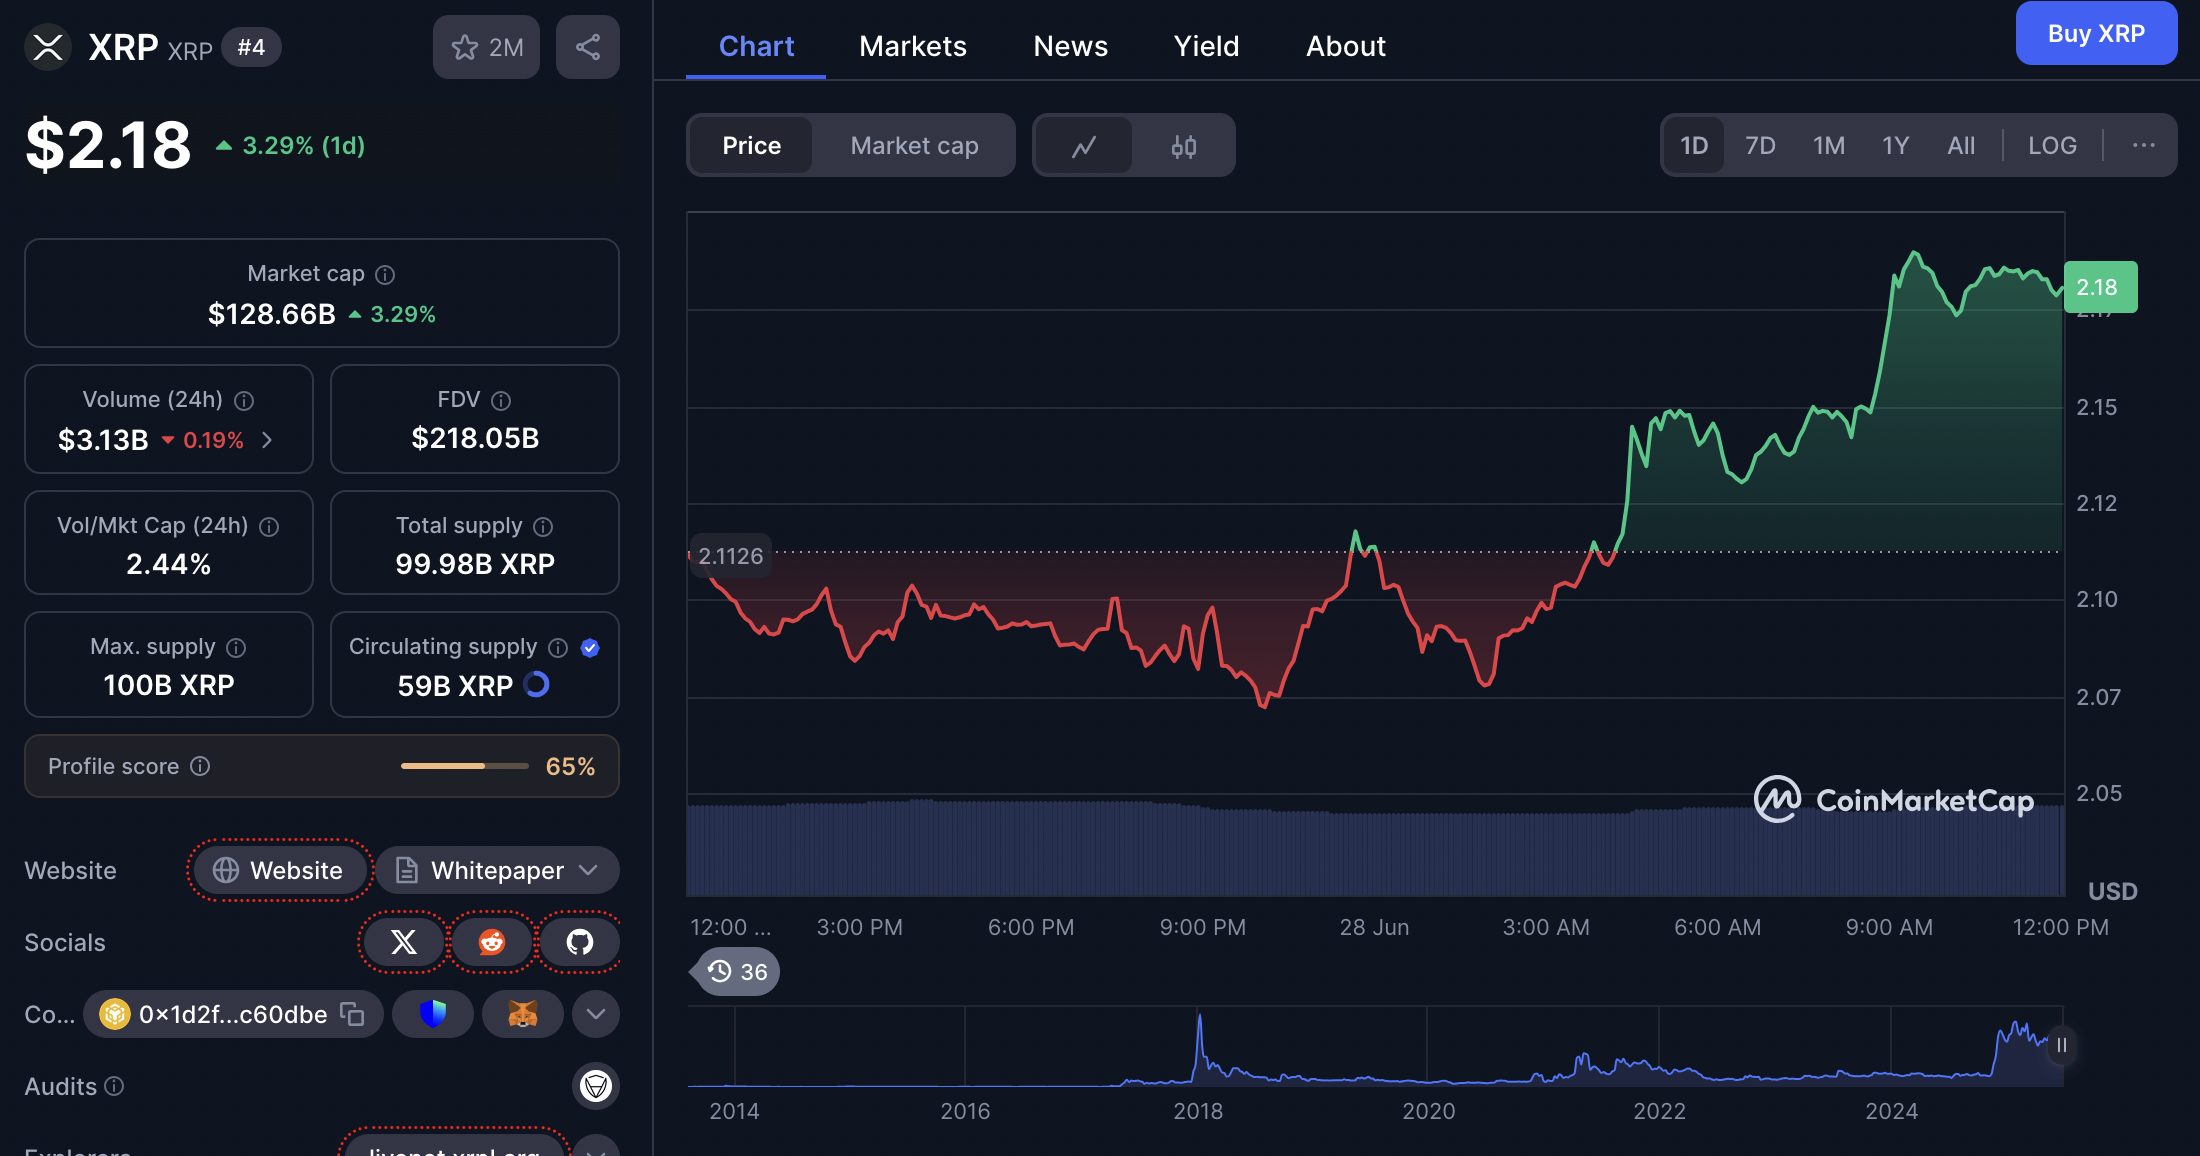
Task: Click the FDV info icon
Action: tap(501, 400)
